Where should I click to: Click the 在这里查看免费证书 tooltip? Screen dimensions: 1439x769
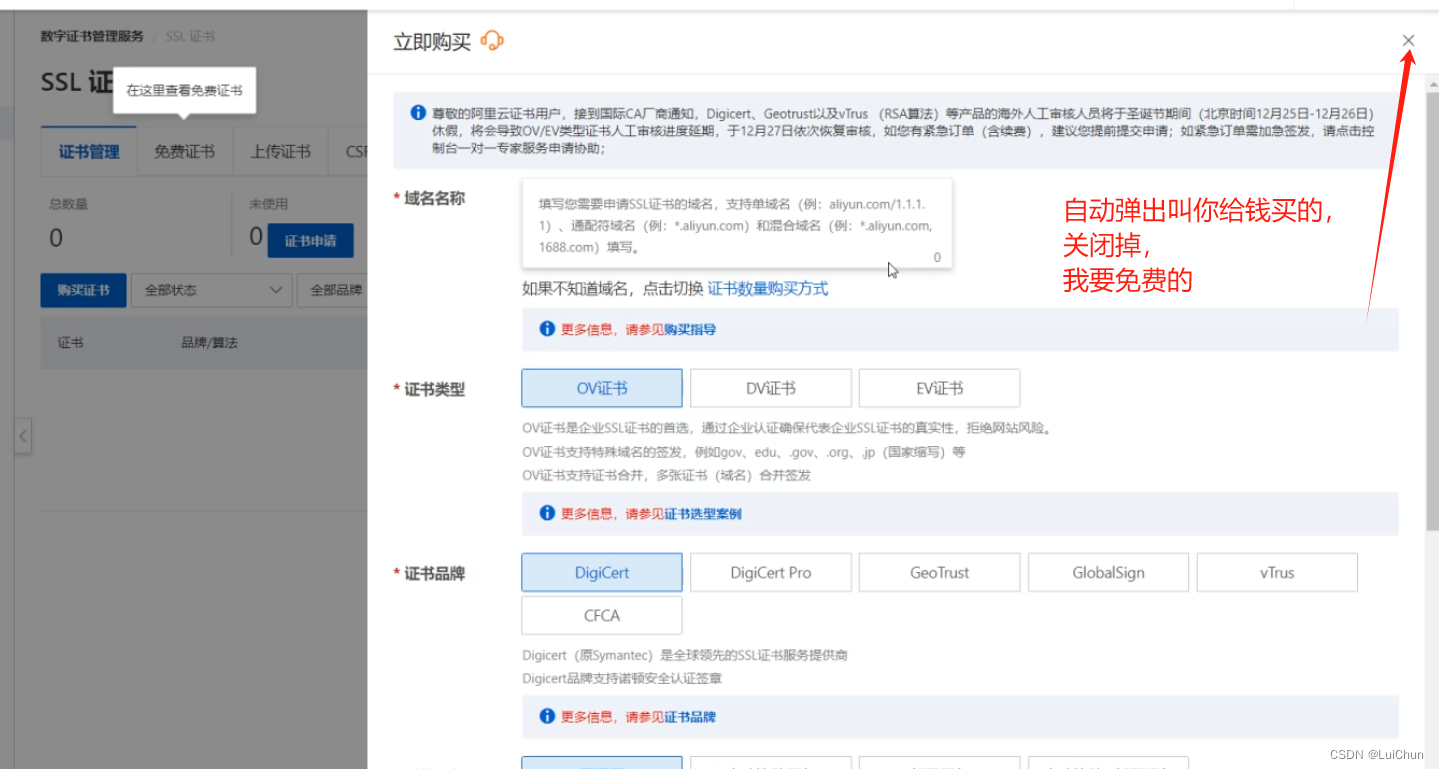184,90
